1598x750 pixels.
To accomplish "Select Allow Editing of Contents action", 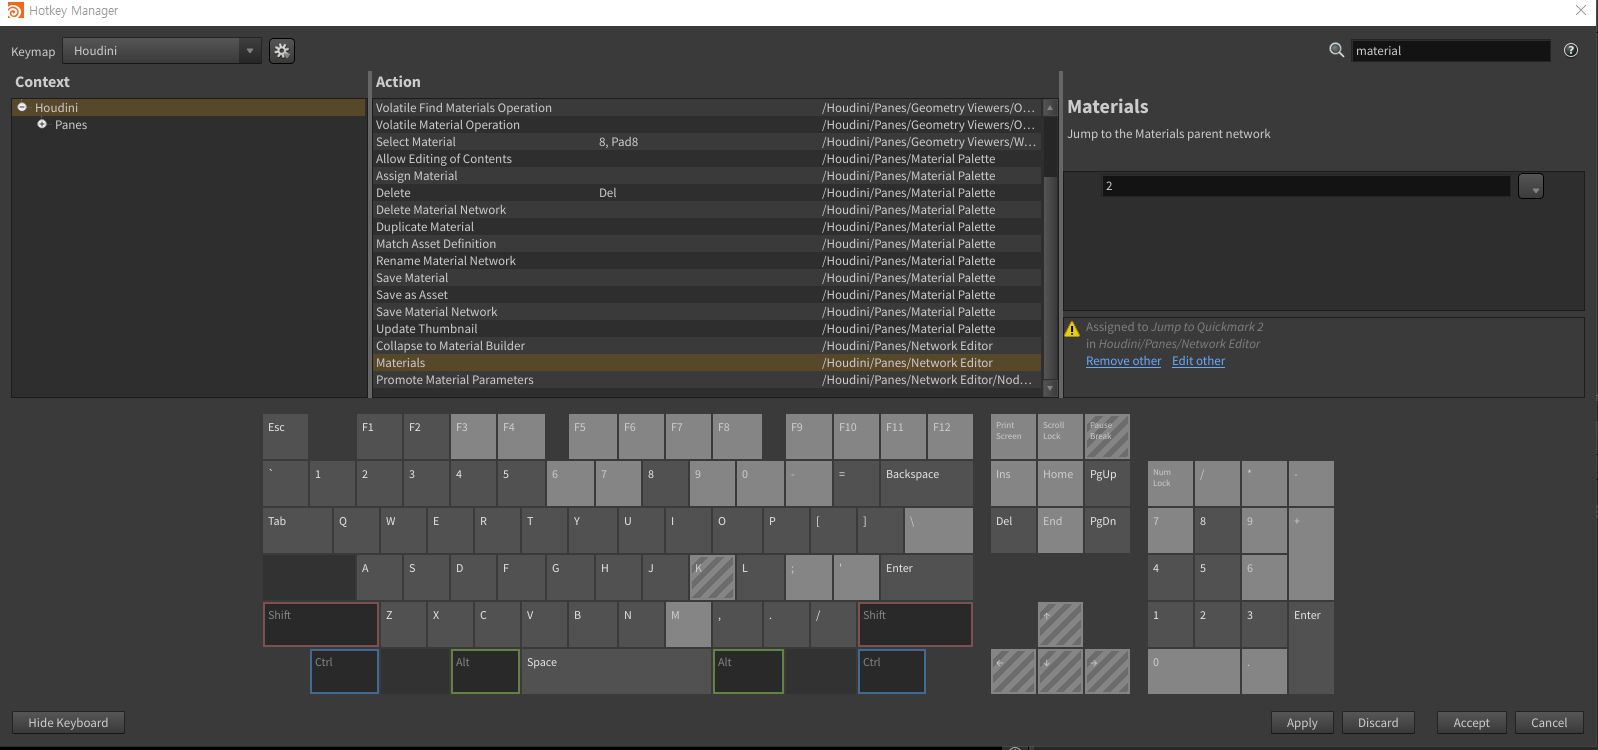I will coord(707,159).
